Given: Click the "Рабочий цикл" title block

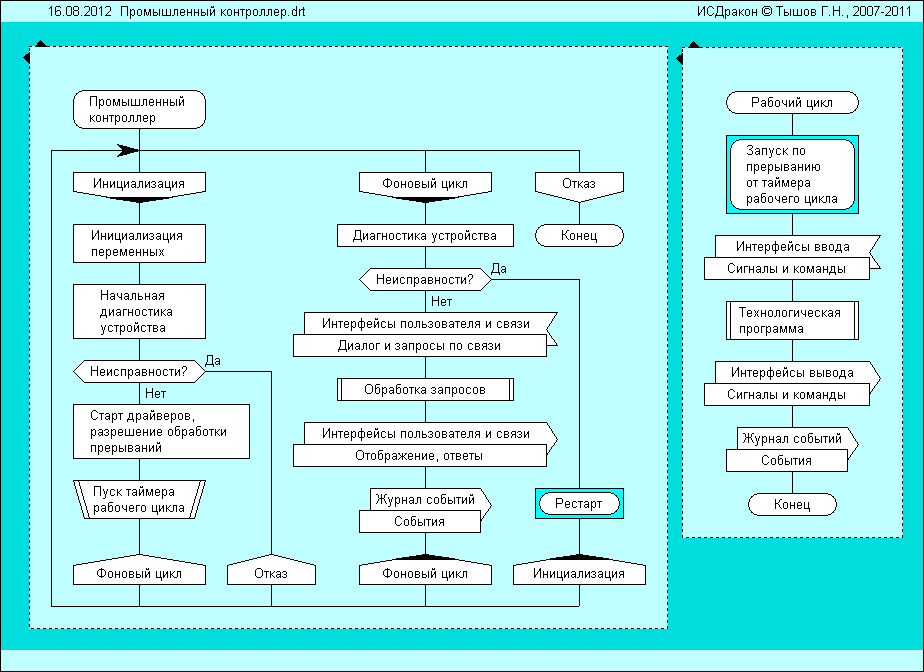Looking at the screenshot, I should 790,102.
